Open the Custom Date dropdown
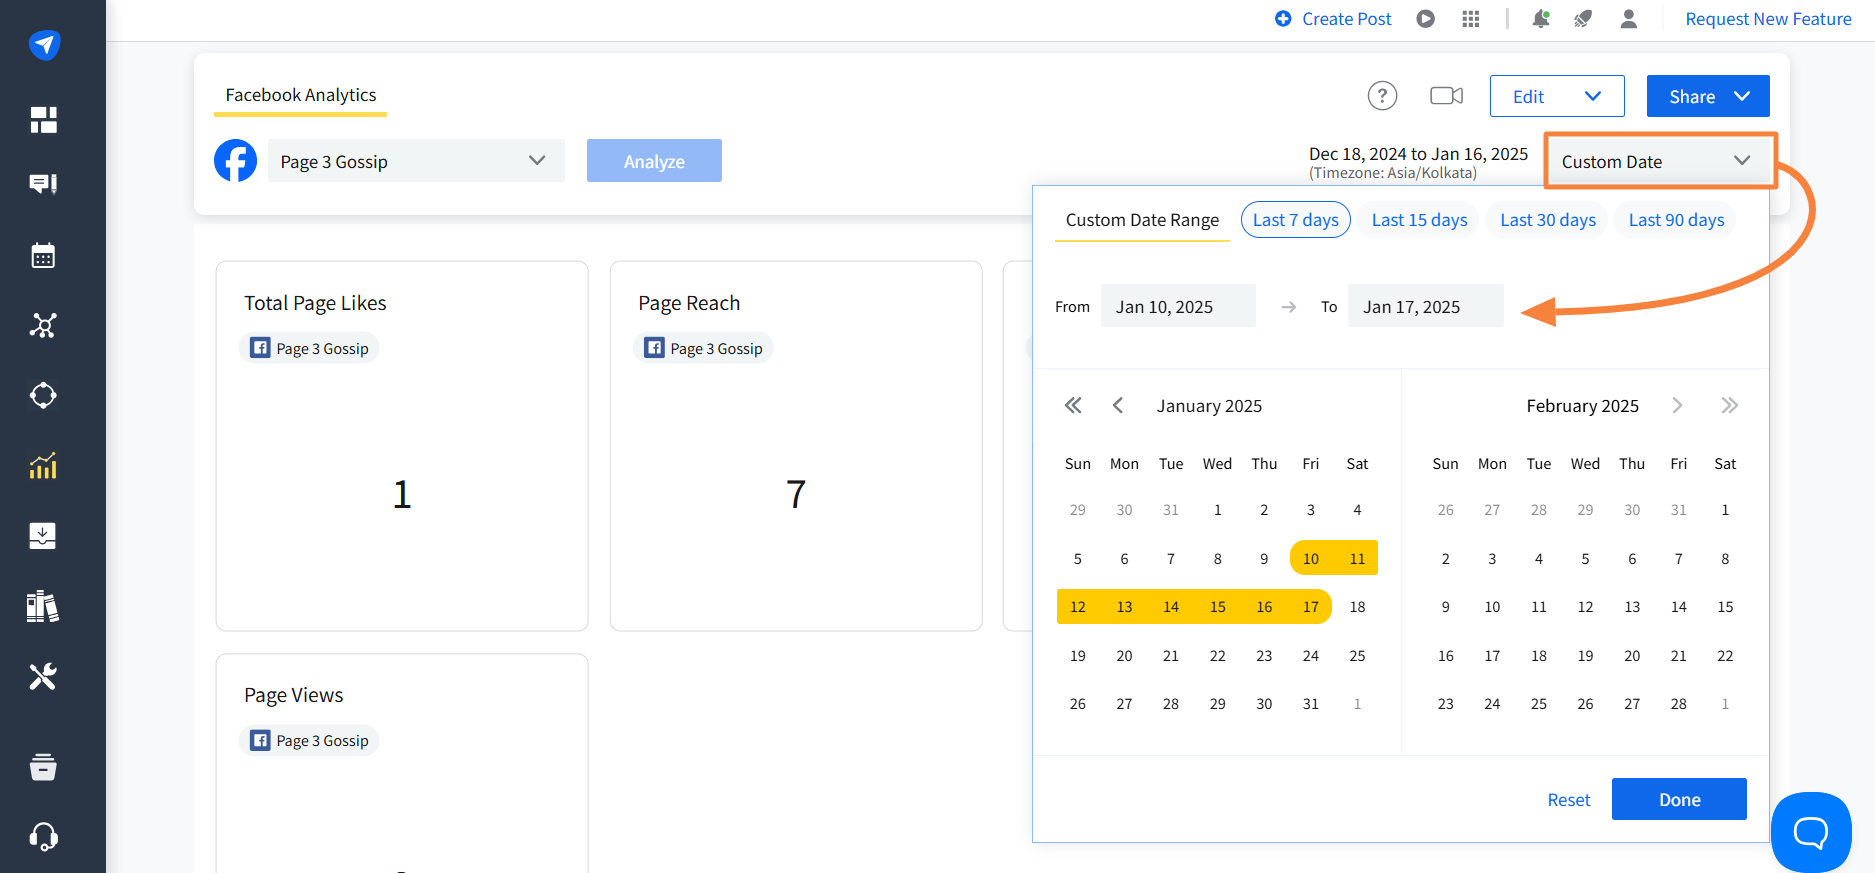This screenshot has height=873, width=1875. pos(1658,161)
